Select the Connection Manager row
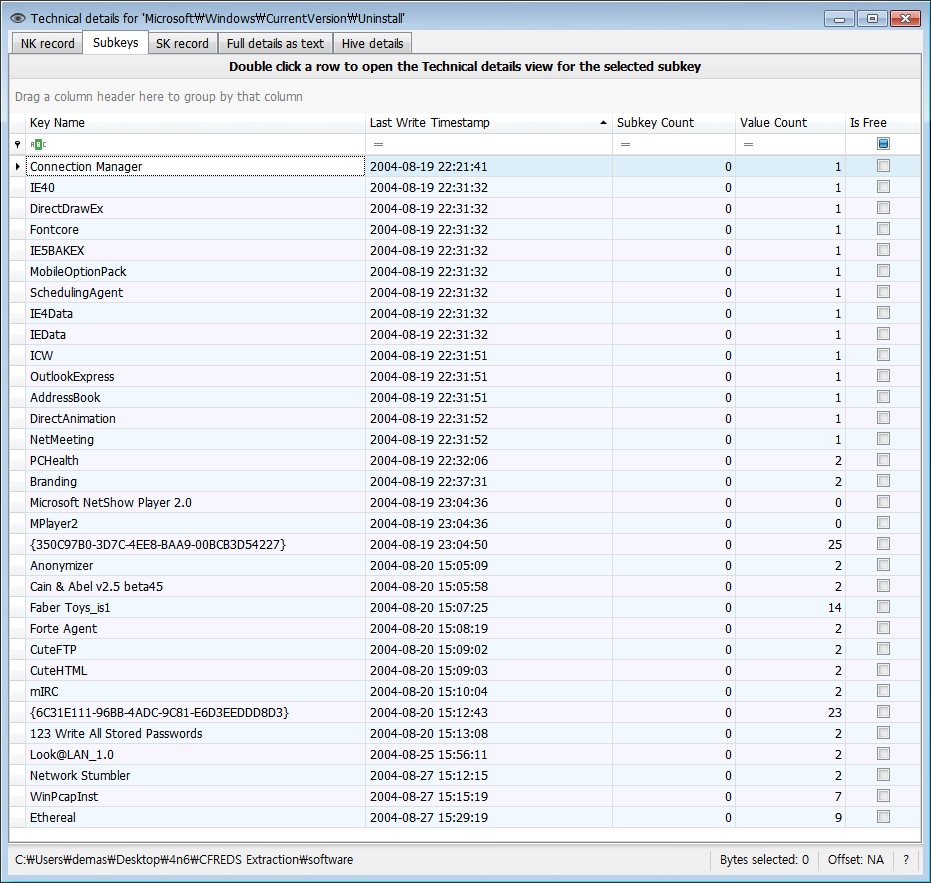Image resolution: width=931 pixels, height=883 pixels. tap(465, 167)
